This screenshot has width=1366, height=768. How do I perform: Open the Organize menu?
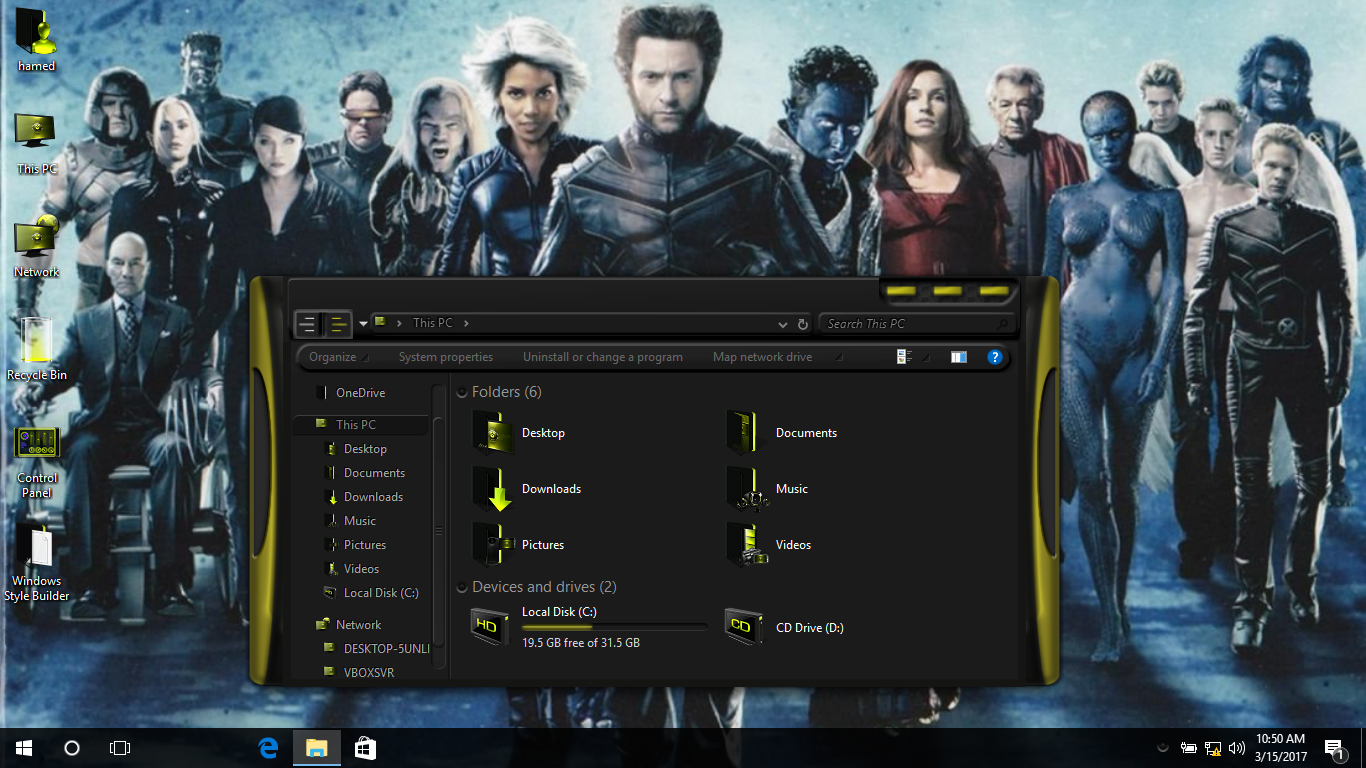tap(333, 357)
